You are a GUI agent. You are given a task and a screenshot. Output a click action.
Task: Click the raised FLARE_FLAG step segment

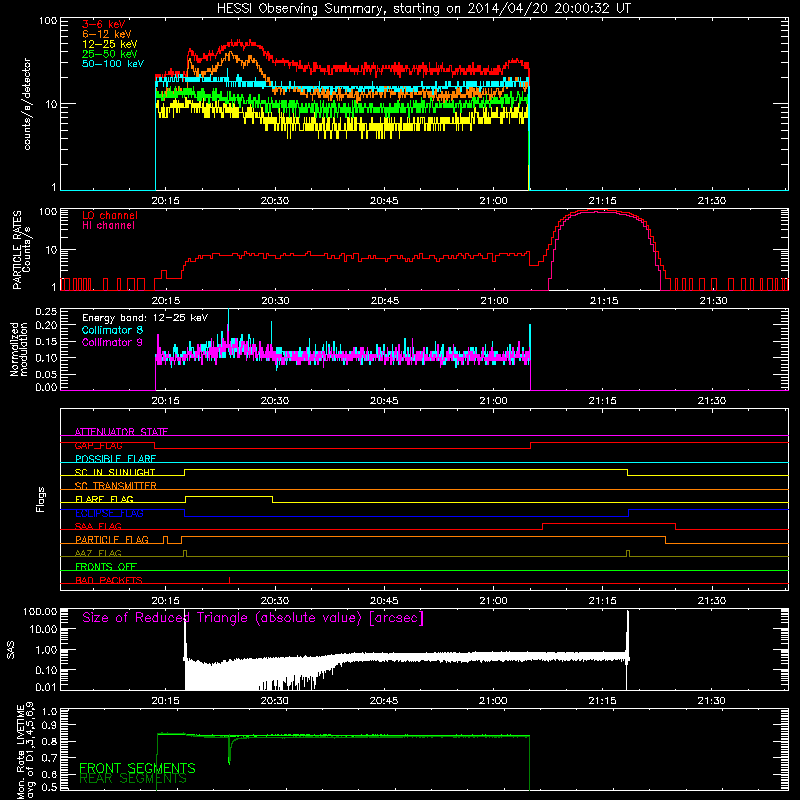click(x=229, y=496)
